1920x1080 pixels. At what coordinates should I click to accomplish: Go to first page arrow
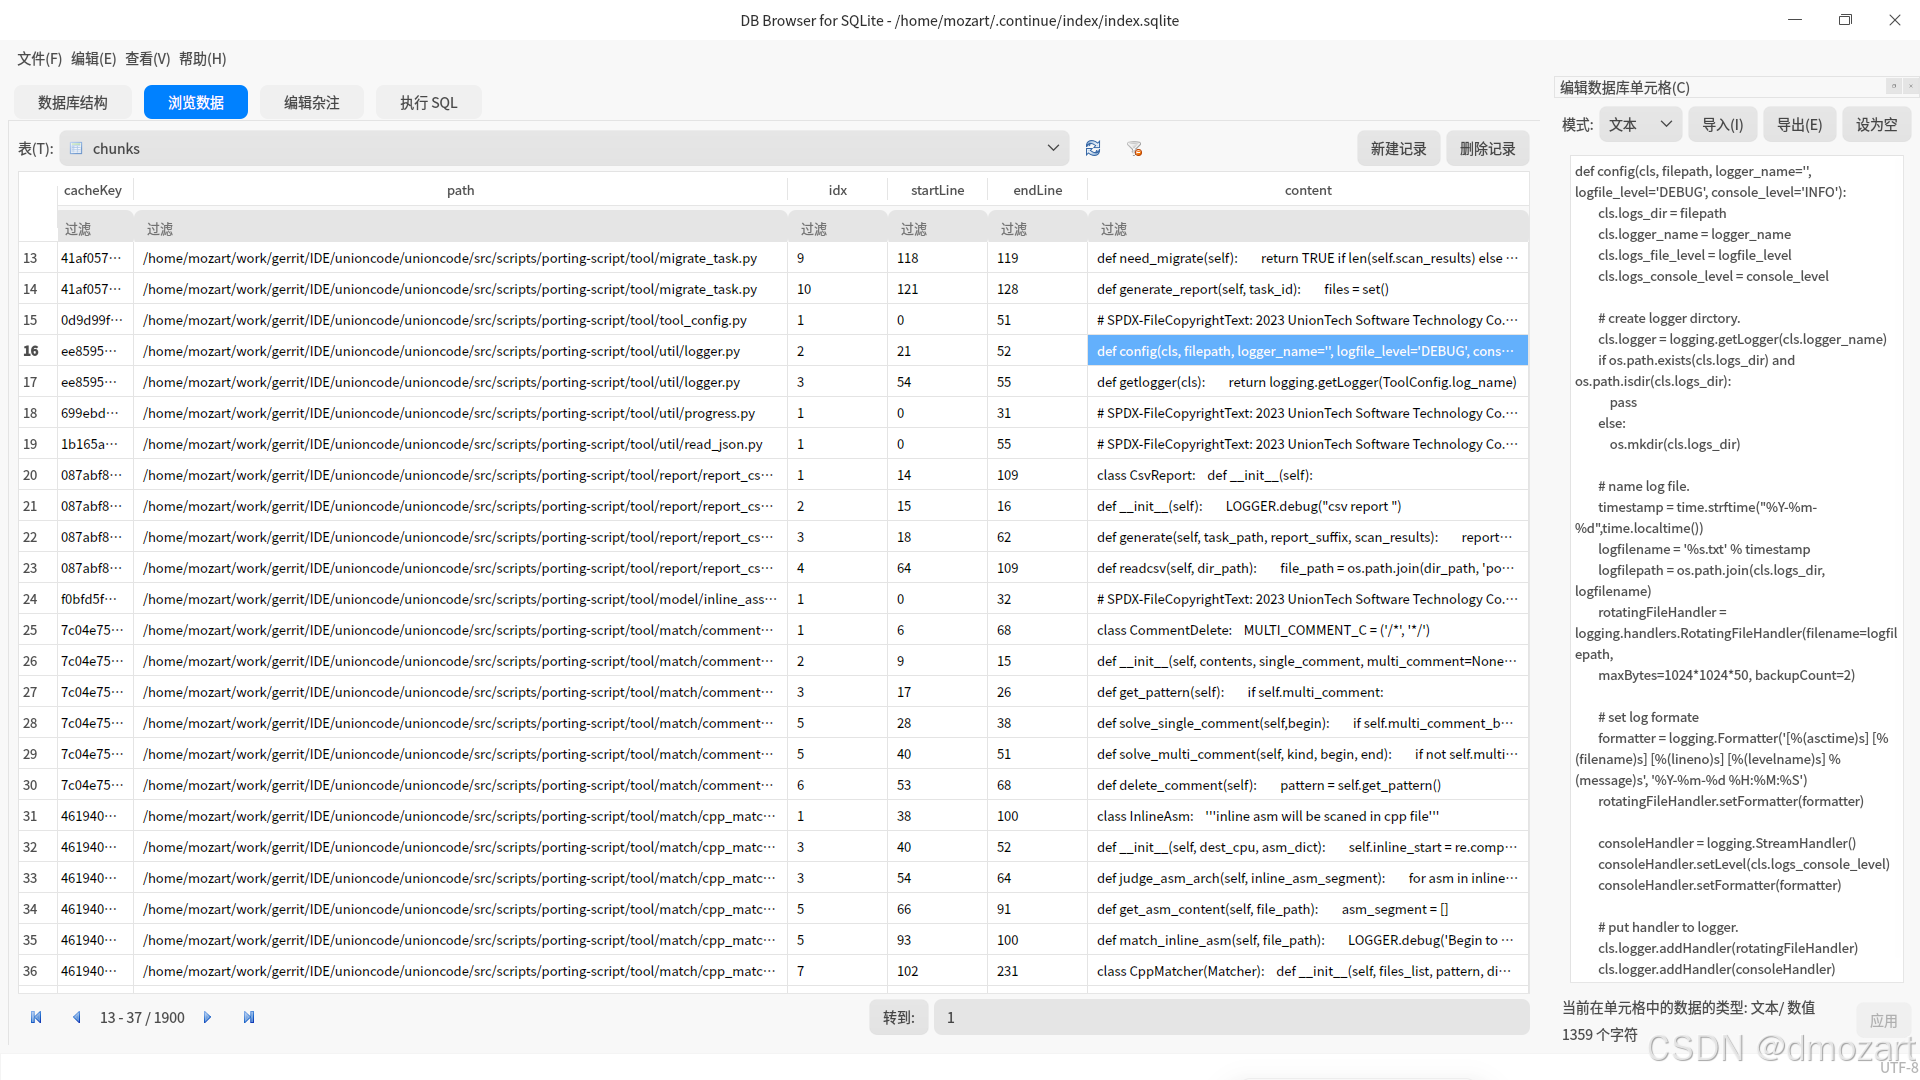pyautogui.click(x=36, y=1017)
